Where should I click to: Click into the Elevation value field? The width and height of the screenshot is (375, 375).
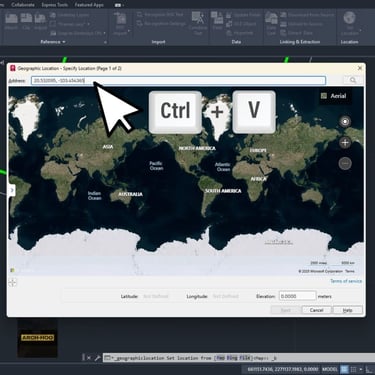point(297,296)
